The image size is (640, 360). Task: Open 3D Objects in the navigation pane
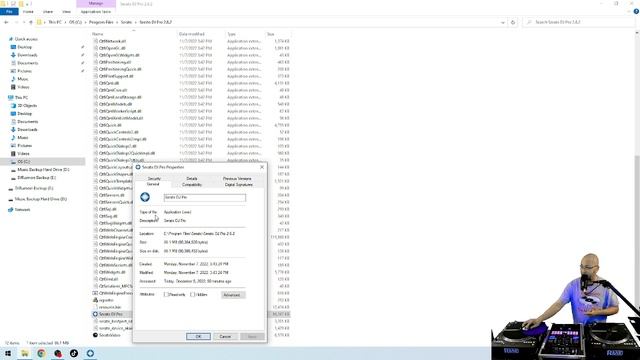27,106
